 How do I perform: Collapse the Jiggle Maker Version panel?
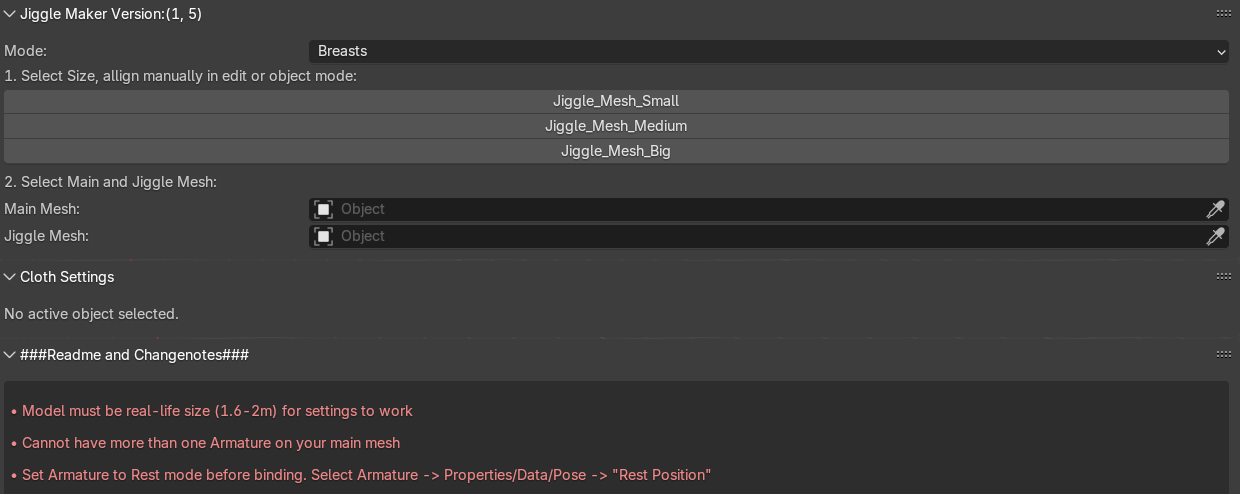coord(10,14)
